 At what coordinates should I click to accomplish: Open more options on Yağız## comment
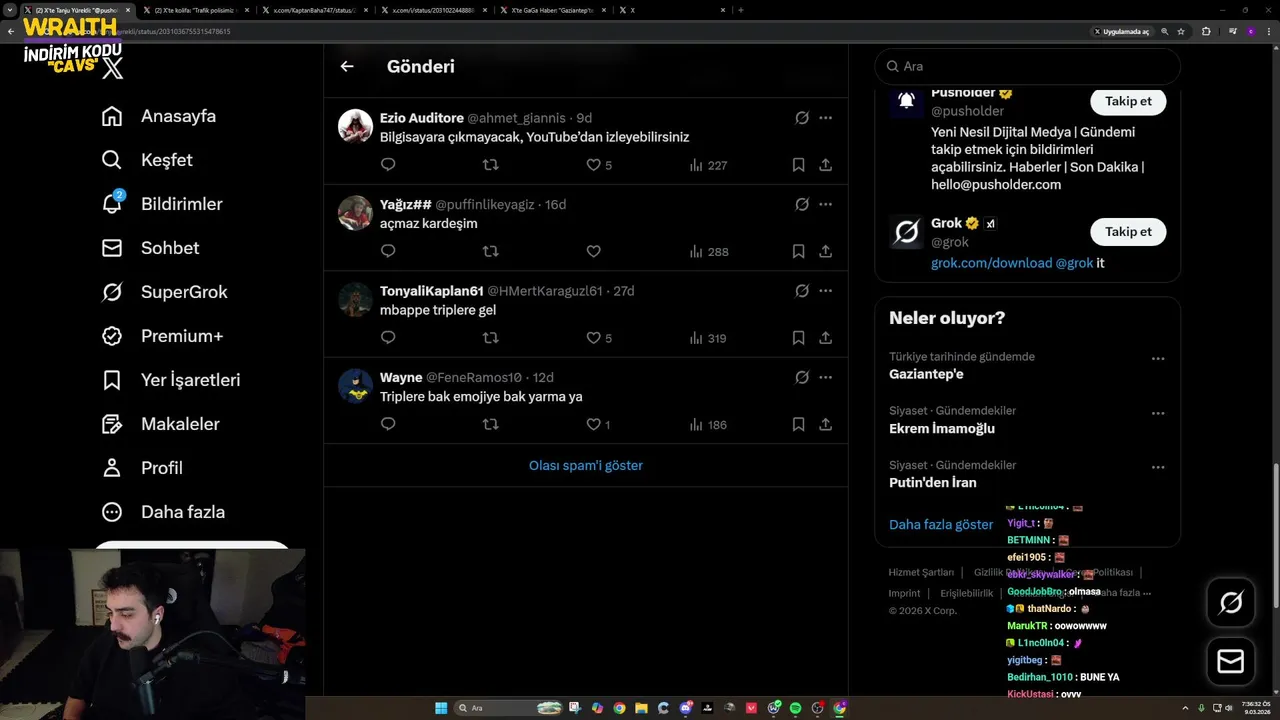825,204
